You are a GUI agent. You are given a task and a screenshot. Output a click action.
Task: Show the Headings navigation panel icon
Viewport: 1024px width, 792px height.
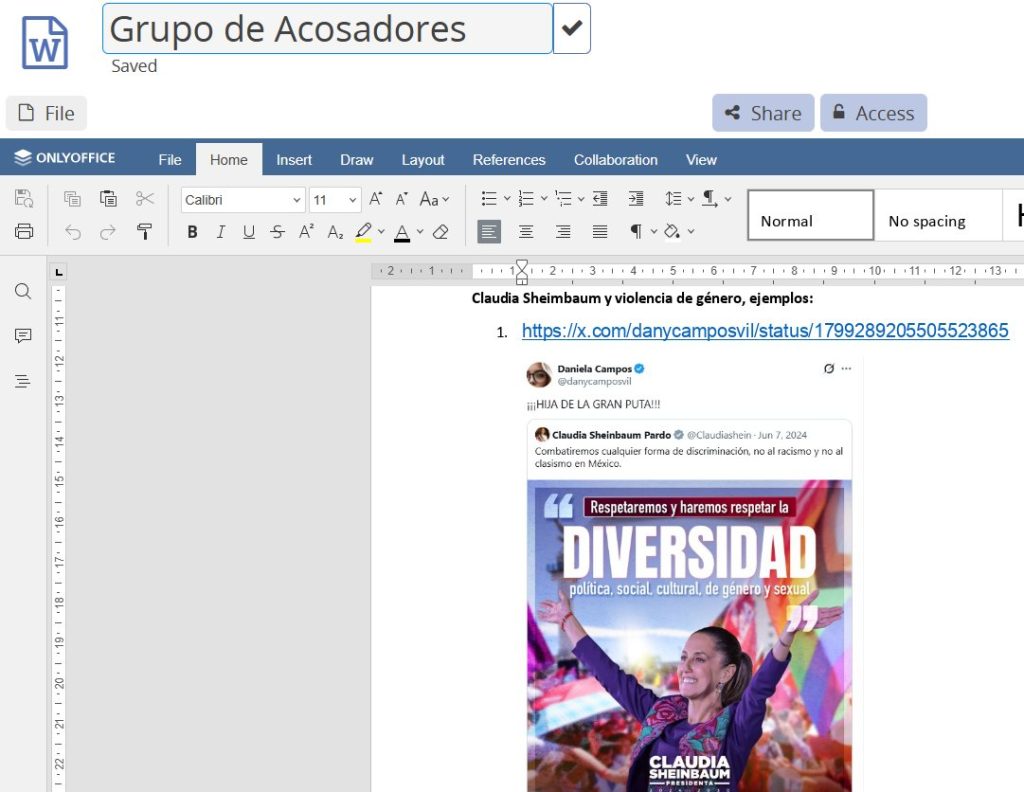pos(23,381)
